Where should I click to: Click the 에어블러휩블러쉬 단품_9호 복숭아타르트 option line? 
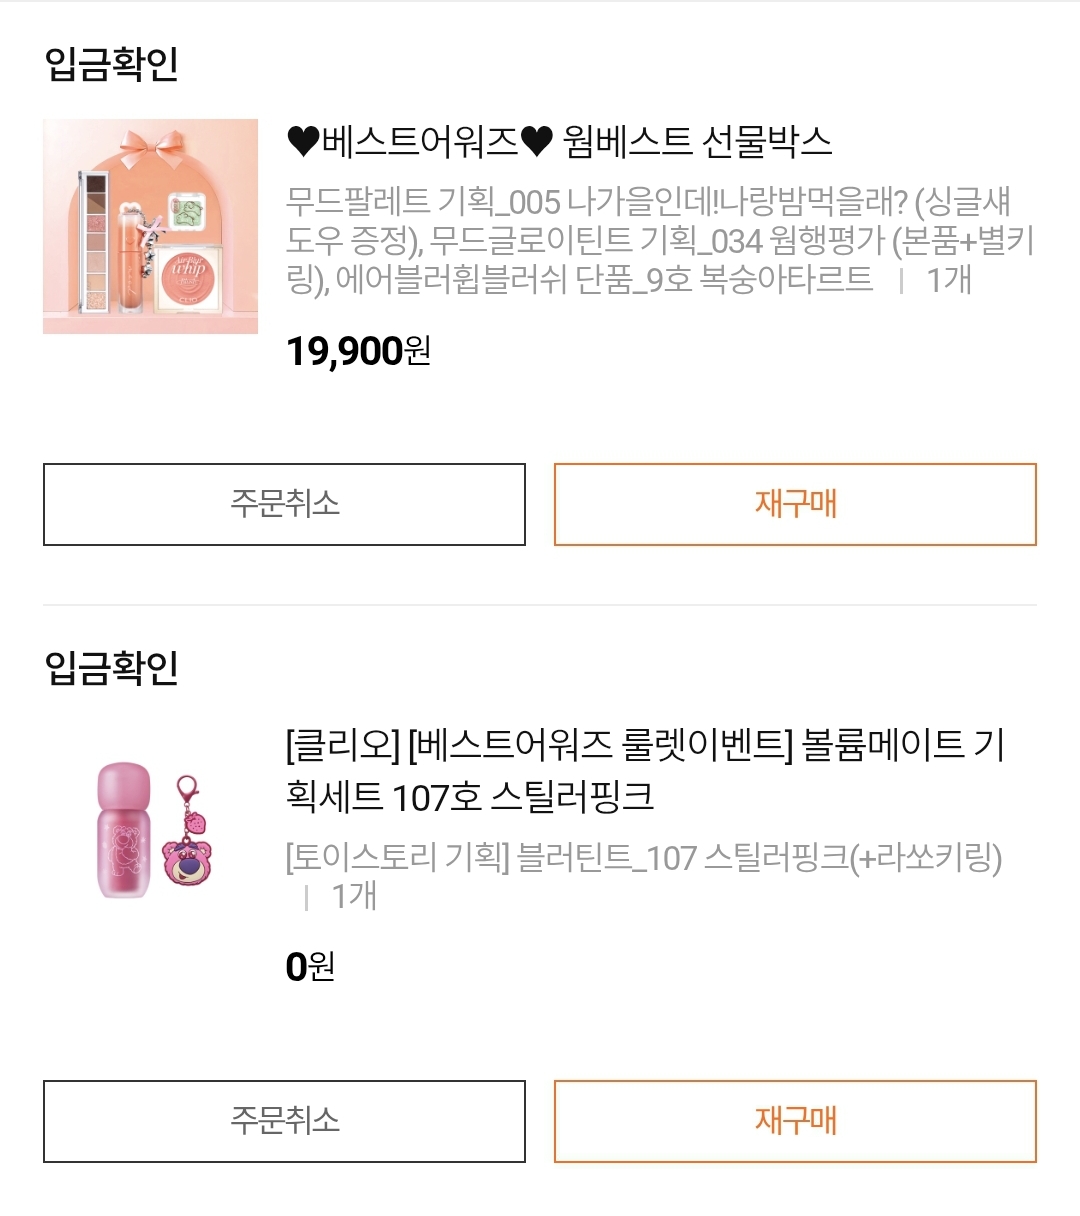coord(604,280)
